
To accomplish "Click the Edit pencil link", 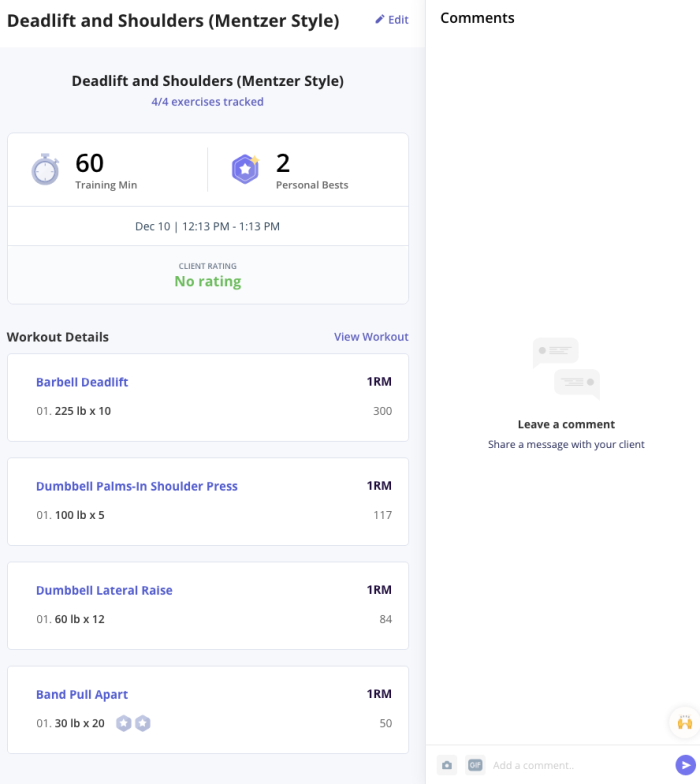I will [x=392, y=20].
